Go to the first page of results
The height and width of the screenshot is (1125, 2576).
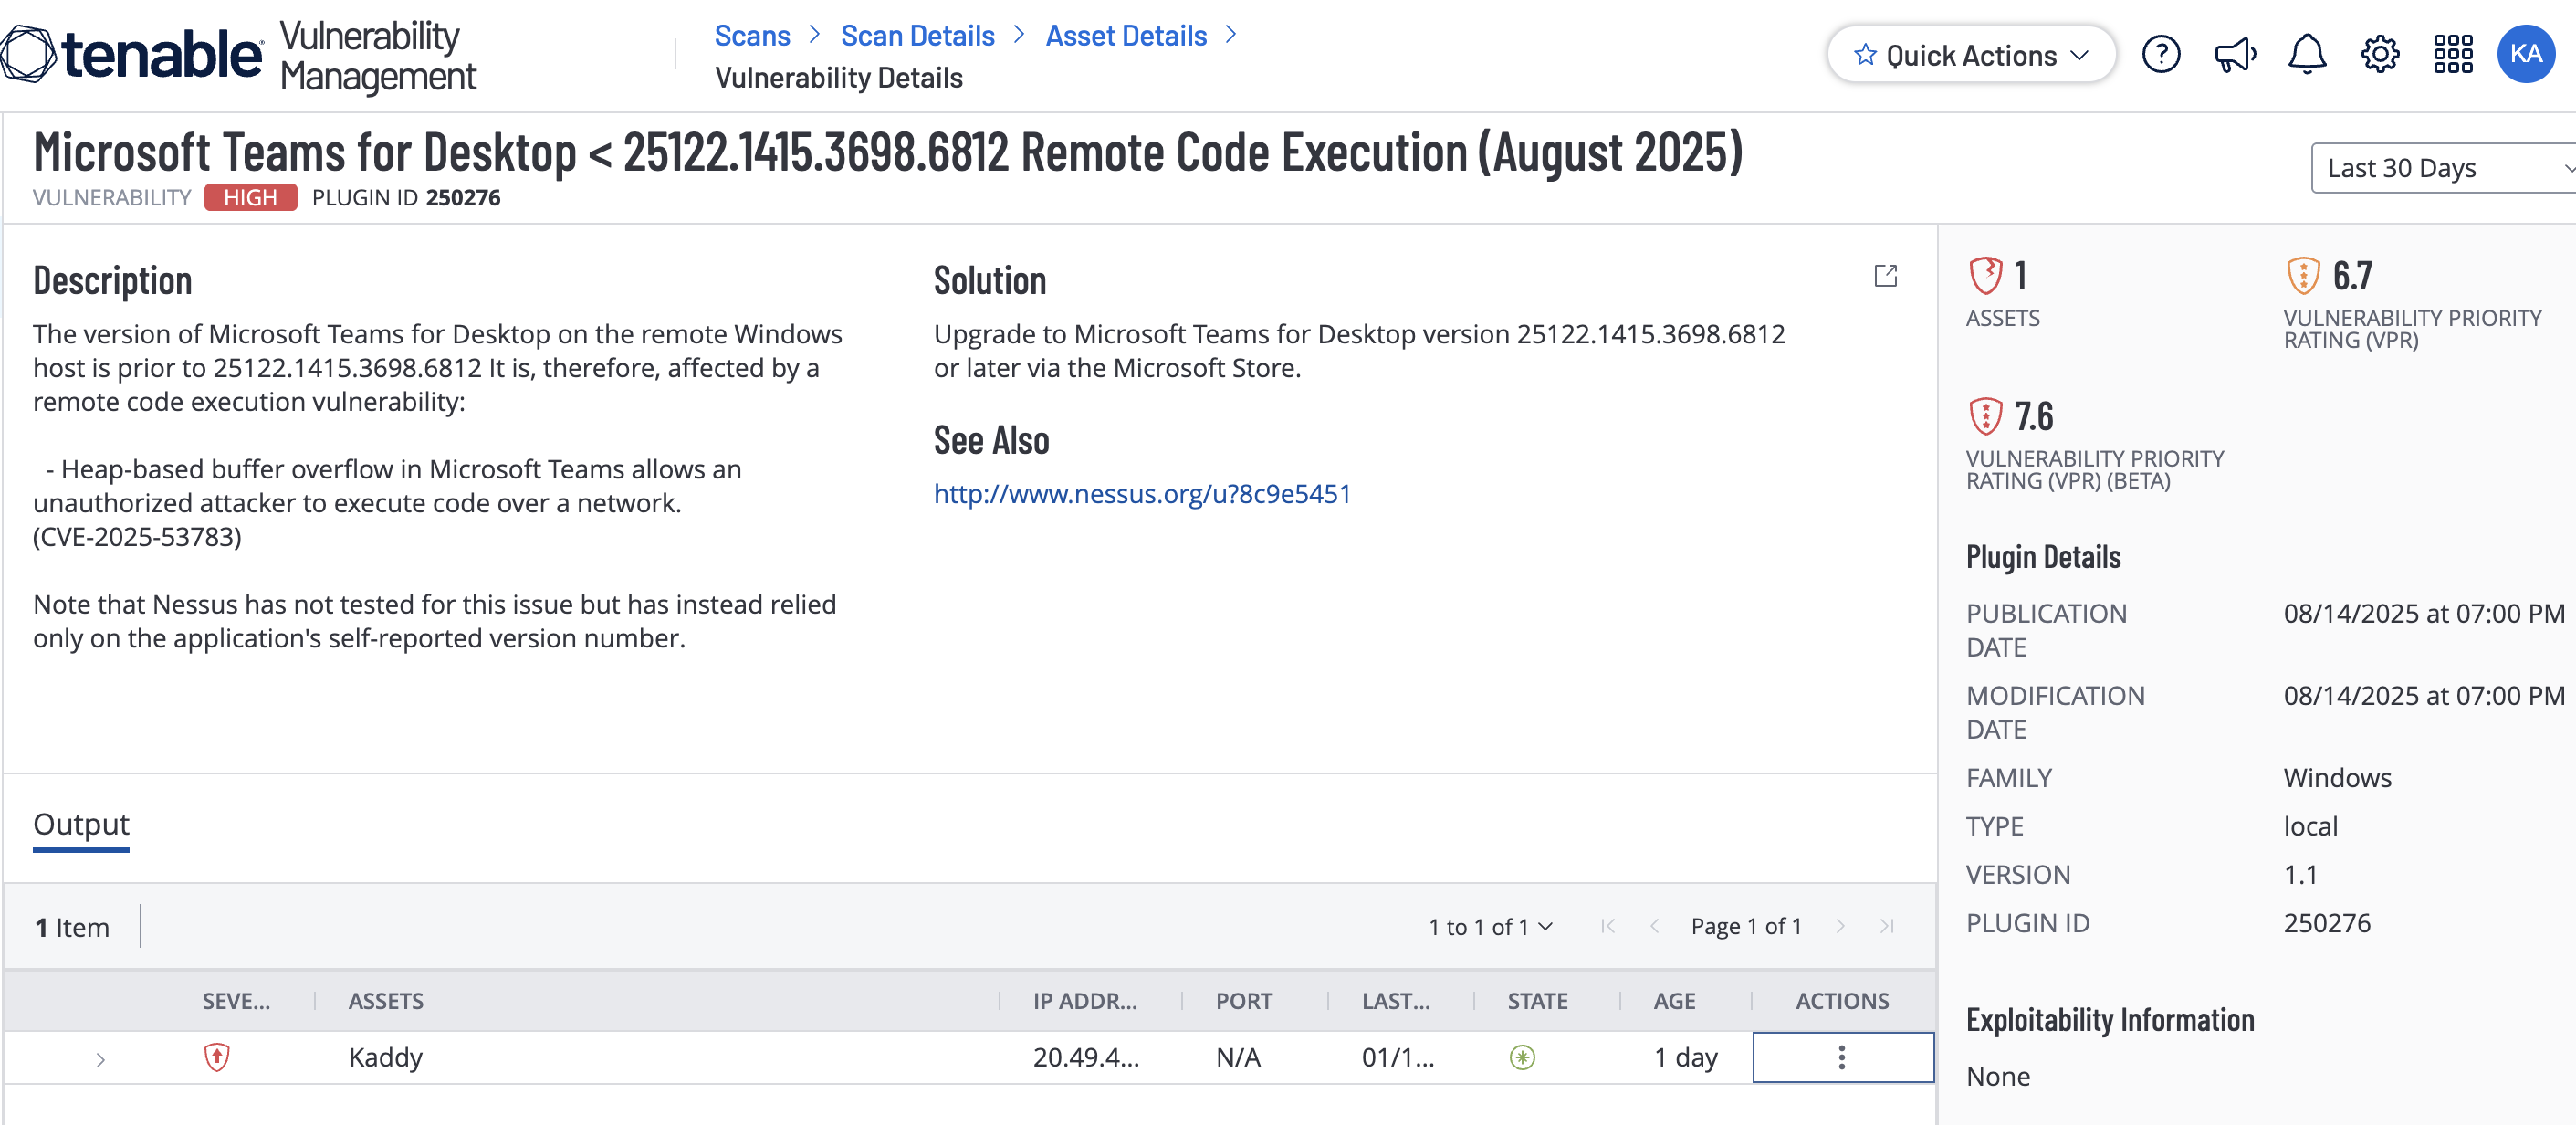pyautogui.click(x=1608, y=926)
